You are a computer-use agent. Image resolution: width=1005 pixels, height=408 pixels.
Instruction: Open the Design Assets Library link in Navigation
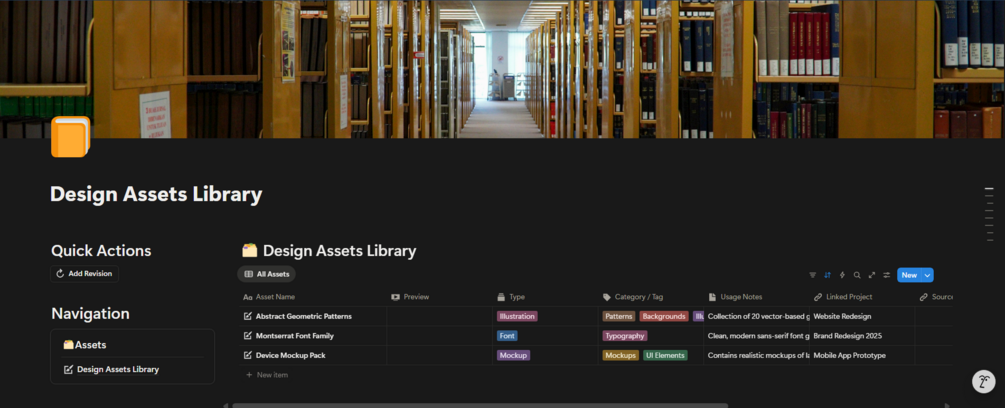112,370
